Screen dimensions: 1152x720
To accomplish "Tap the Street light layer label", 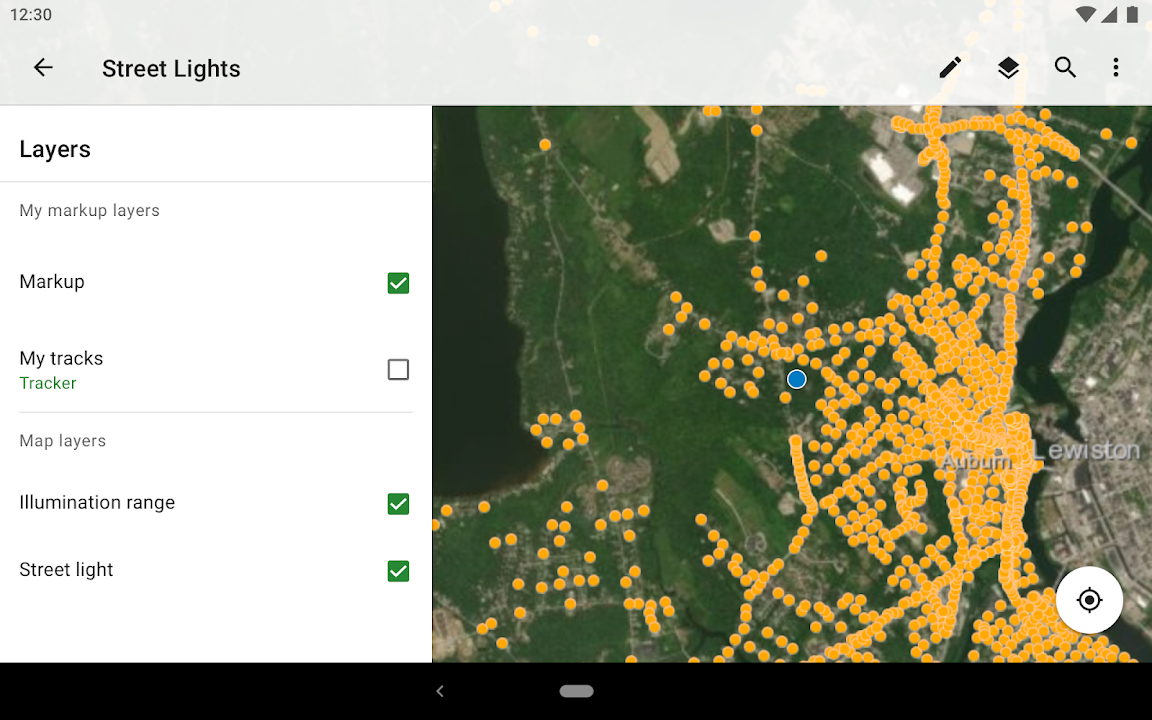I will [x=66, y=570].
